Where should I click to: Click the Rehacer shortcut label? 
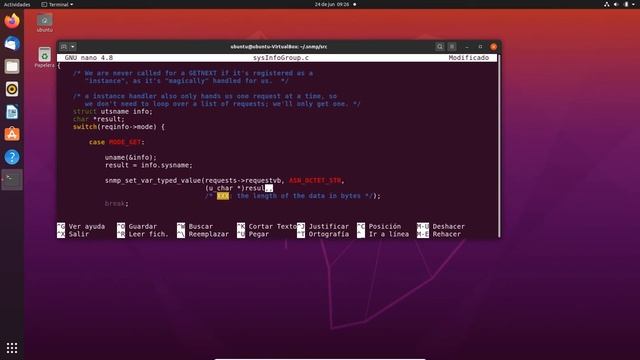click(x=447, y=234)
